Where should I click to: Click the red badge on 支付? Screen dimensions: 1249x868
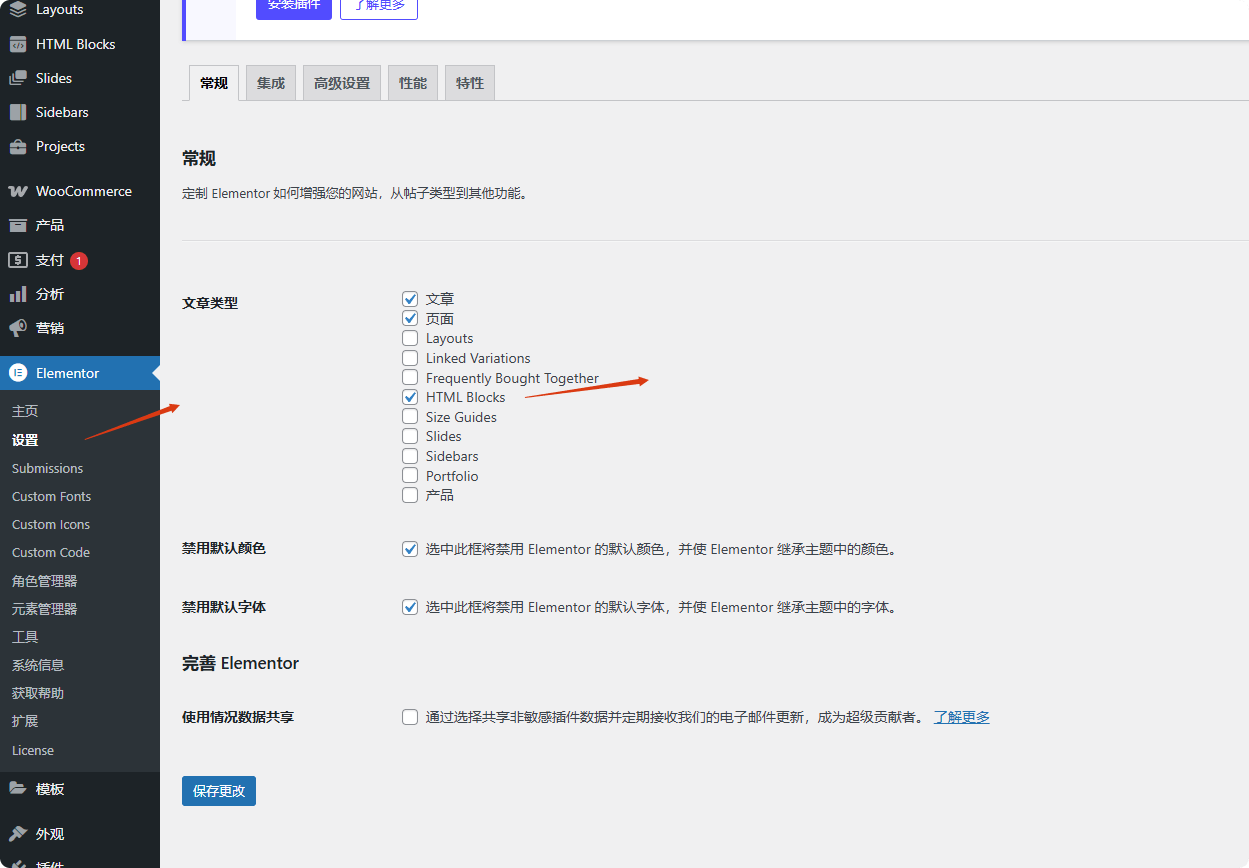pyautogui.click(x=79, y=261)
